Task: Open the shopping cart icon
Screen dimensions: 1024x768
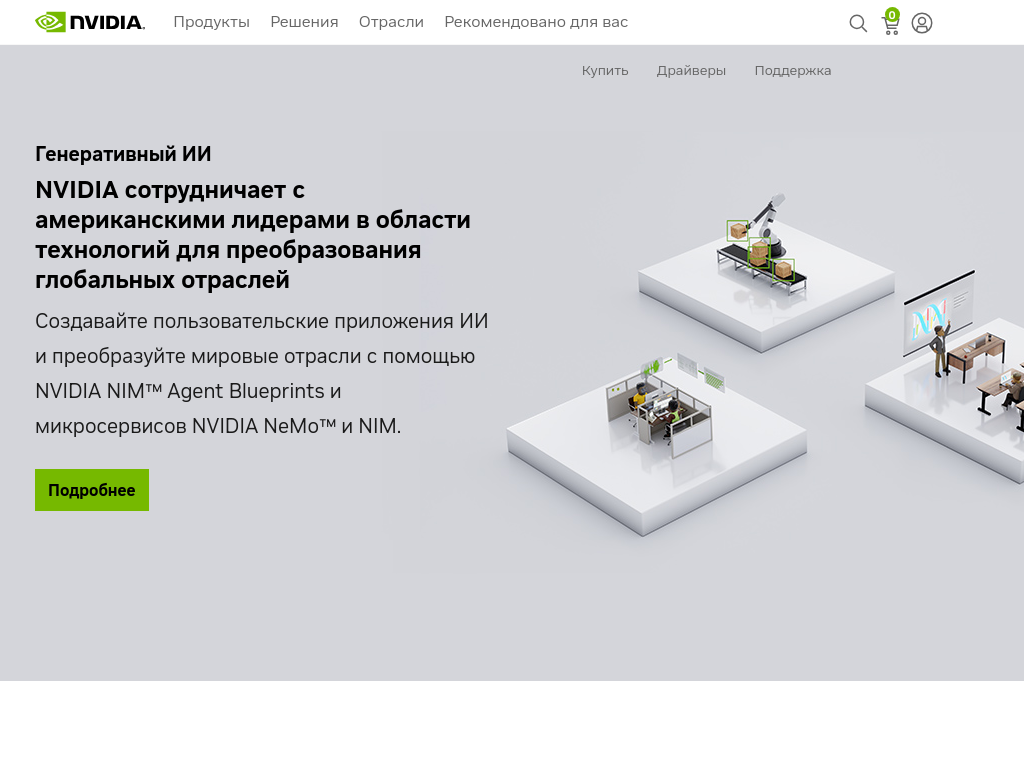Action: [891, 22]
